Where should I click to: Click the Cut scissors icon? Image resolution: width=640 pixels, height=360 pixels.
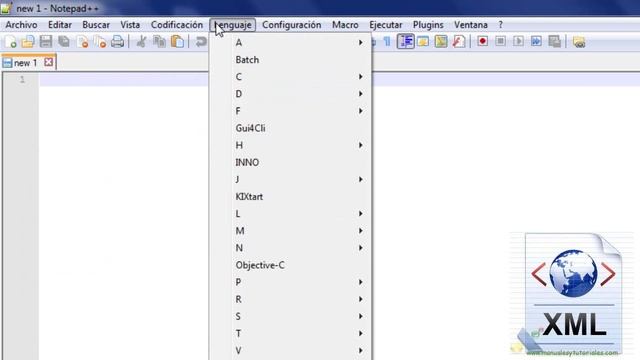point(141,42)
